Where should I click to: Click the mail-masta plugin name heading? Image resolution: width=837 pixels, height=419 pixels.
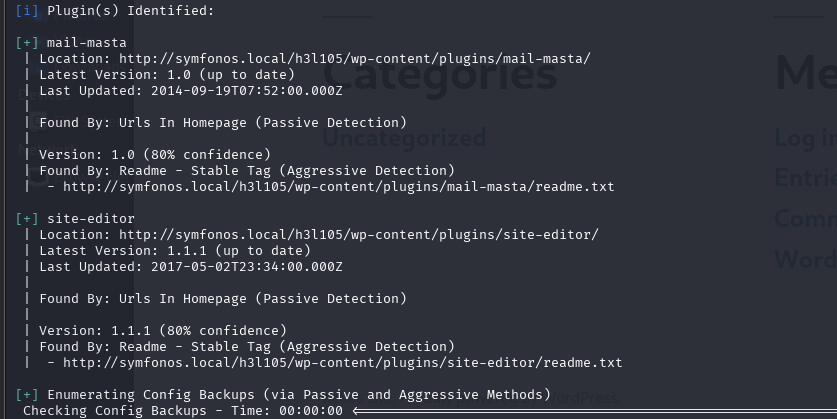point(86,43)
